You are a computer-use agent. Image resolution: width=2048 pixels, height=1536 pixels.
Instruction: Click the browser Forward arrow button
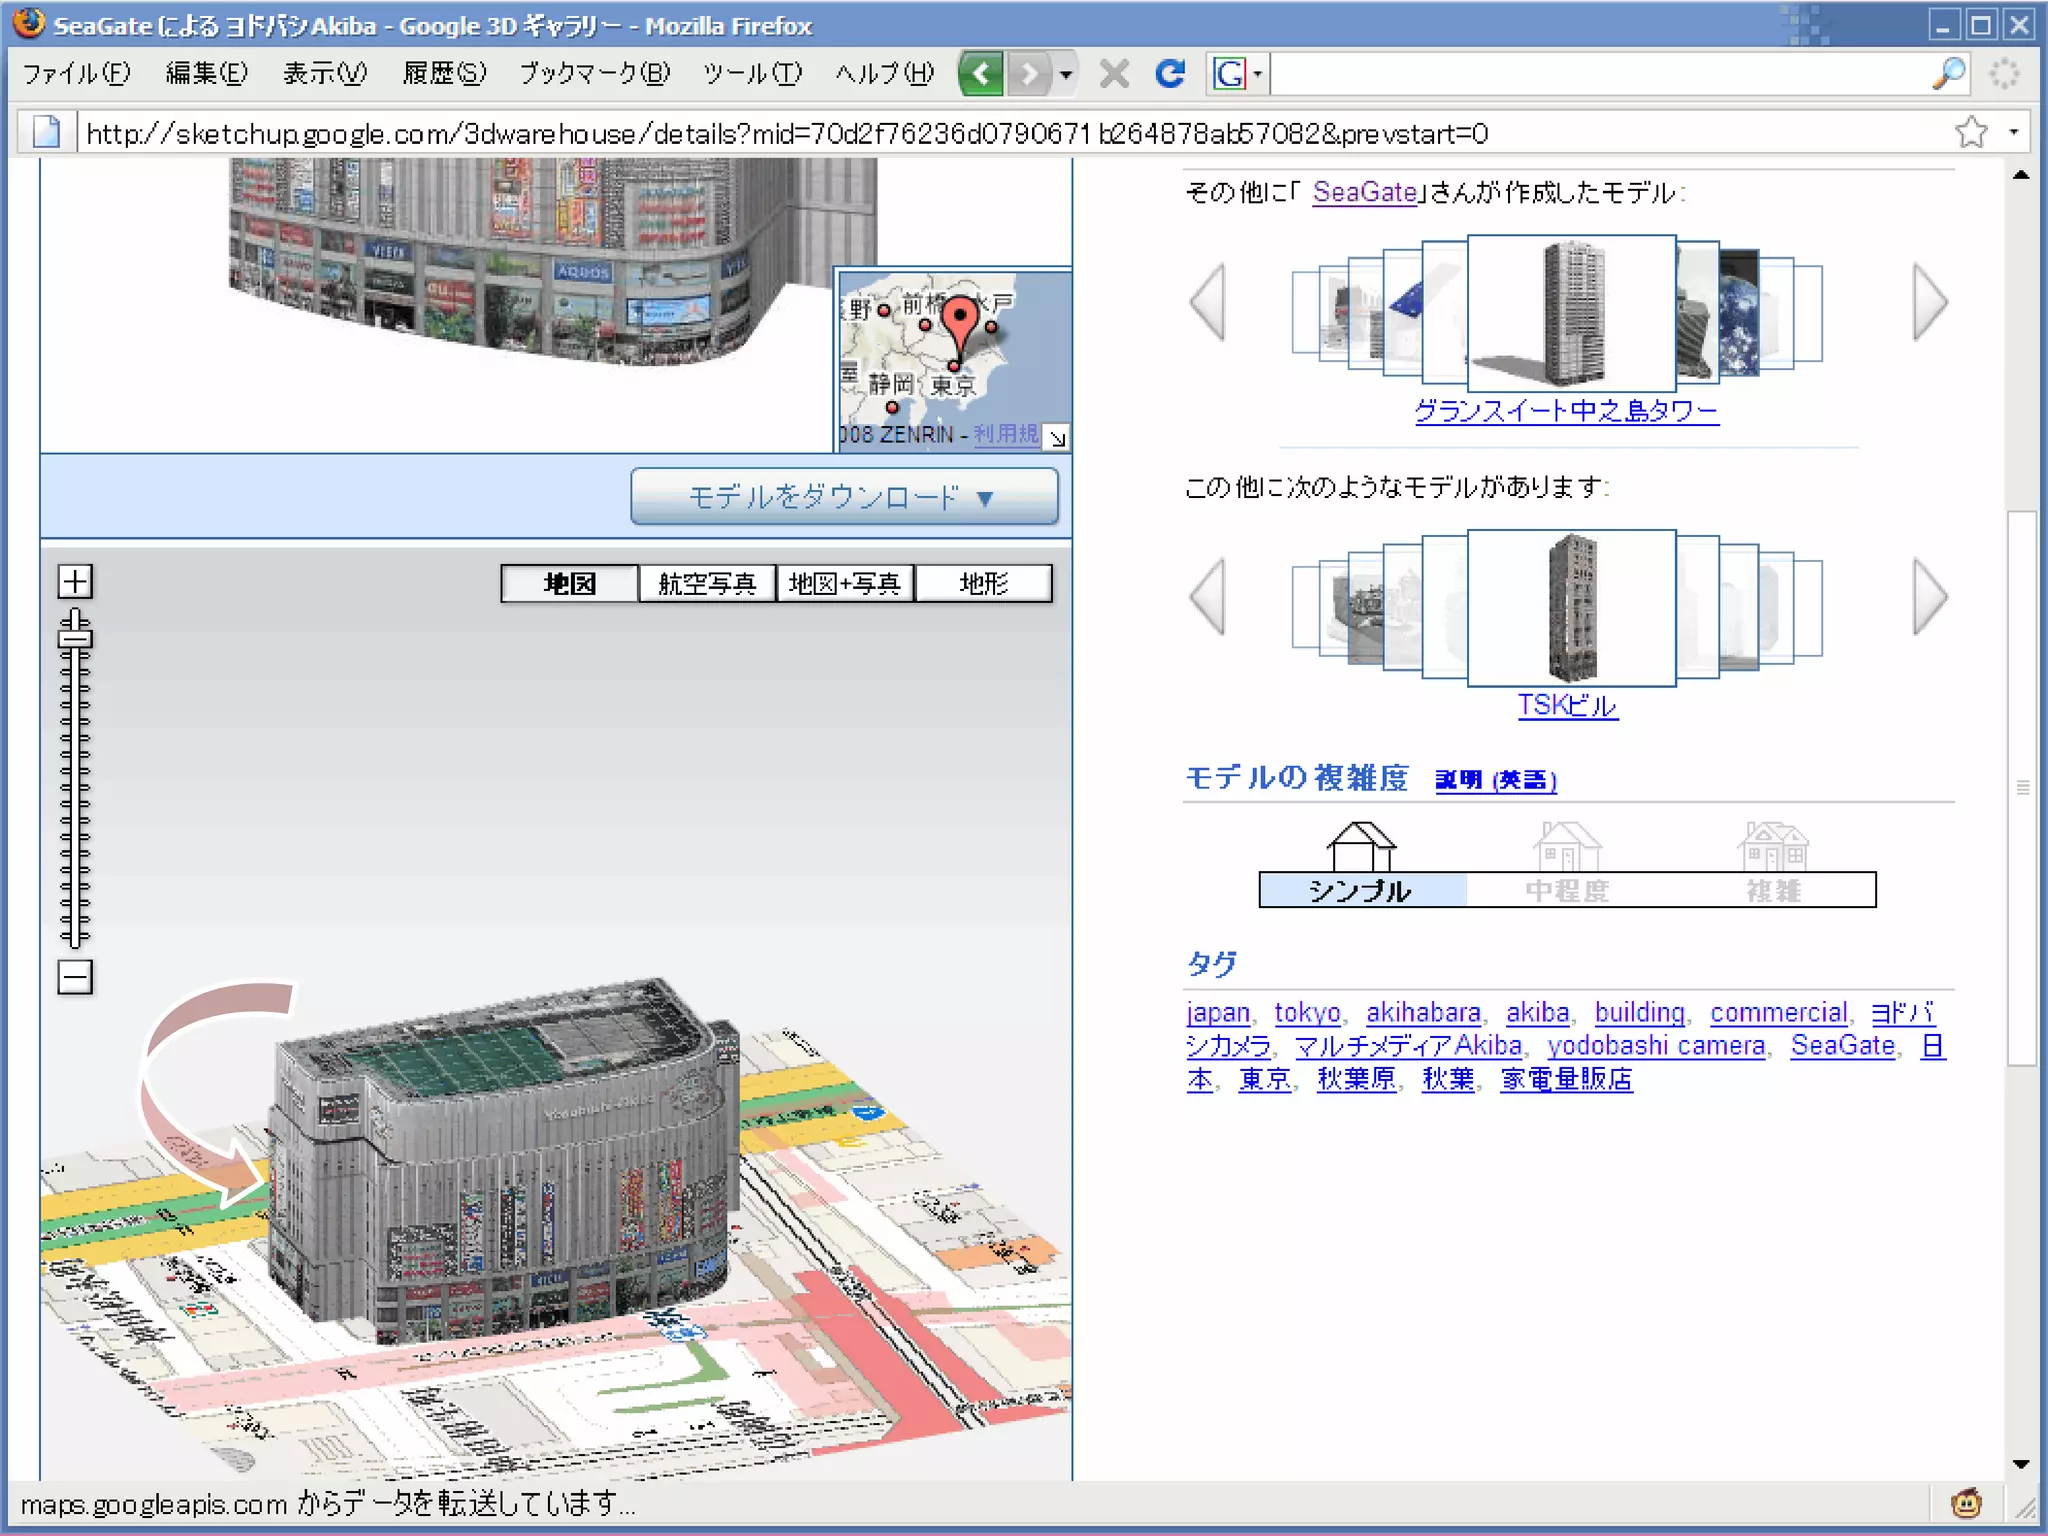(1029, 74)
